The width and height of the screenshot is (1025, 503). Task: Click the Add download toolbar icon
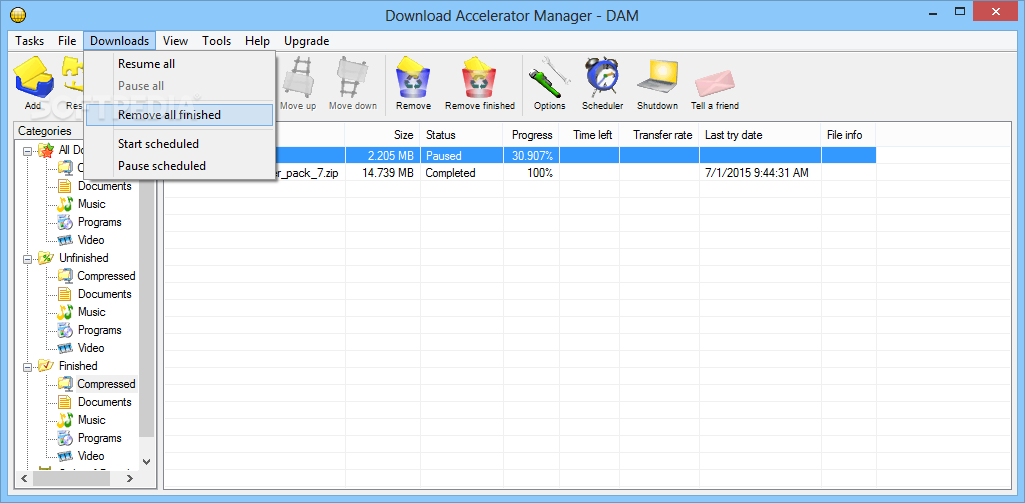[33, 79]
